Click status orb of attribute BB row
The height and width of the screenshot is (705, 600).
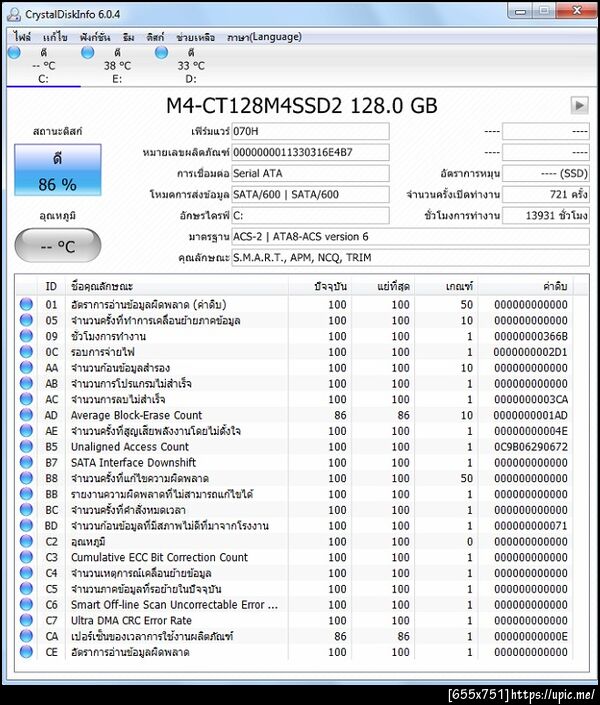(26, 494)
